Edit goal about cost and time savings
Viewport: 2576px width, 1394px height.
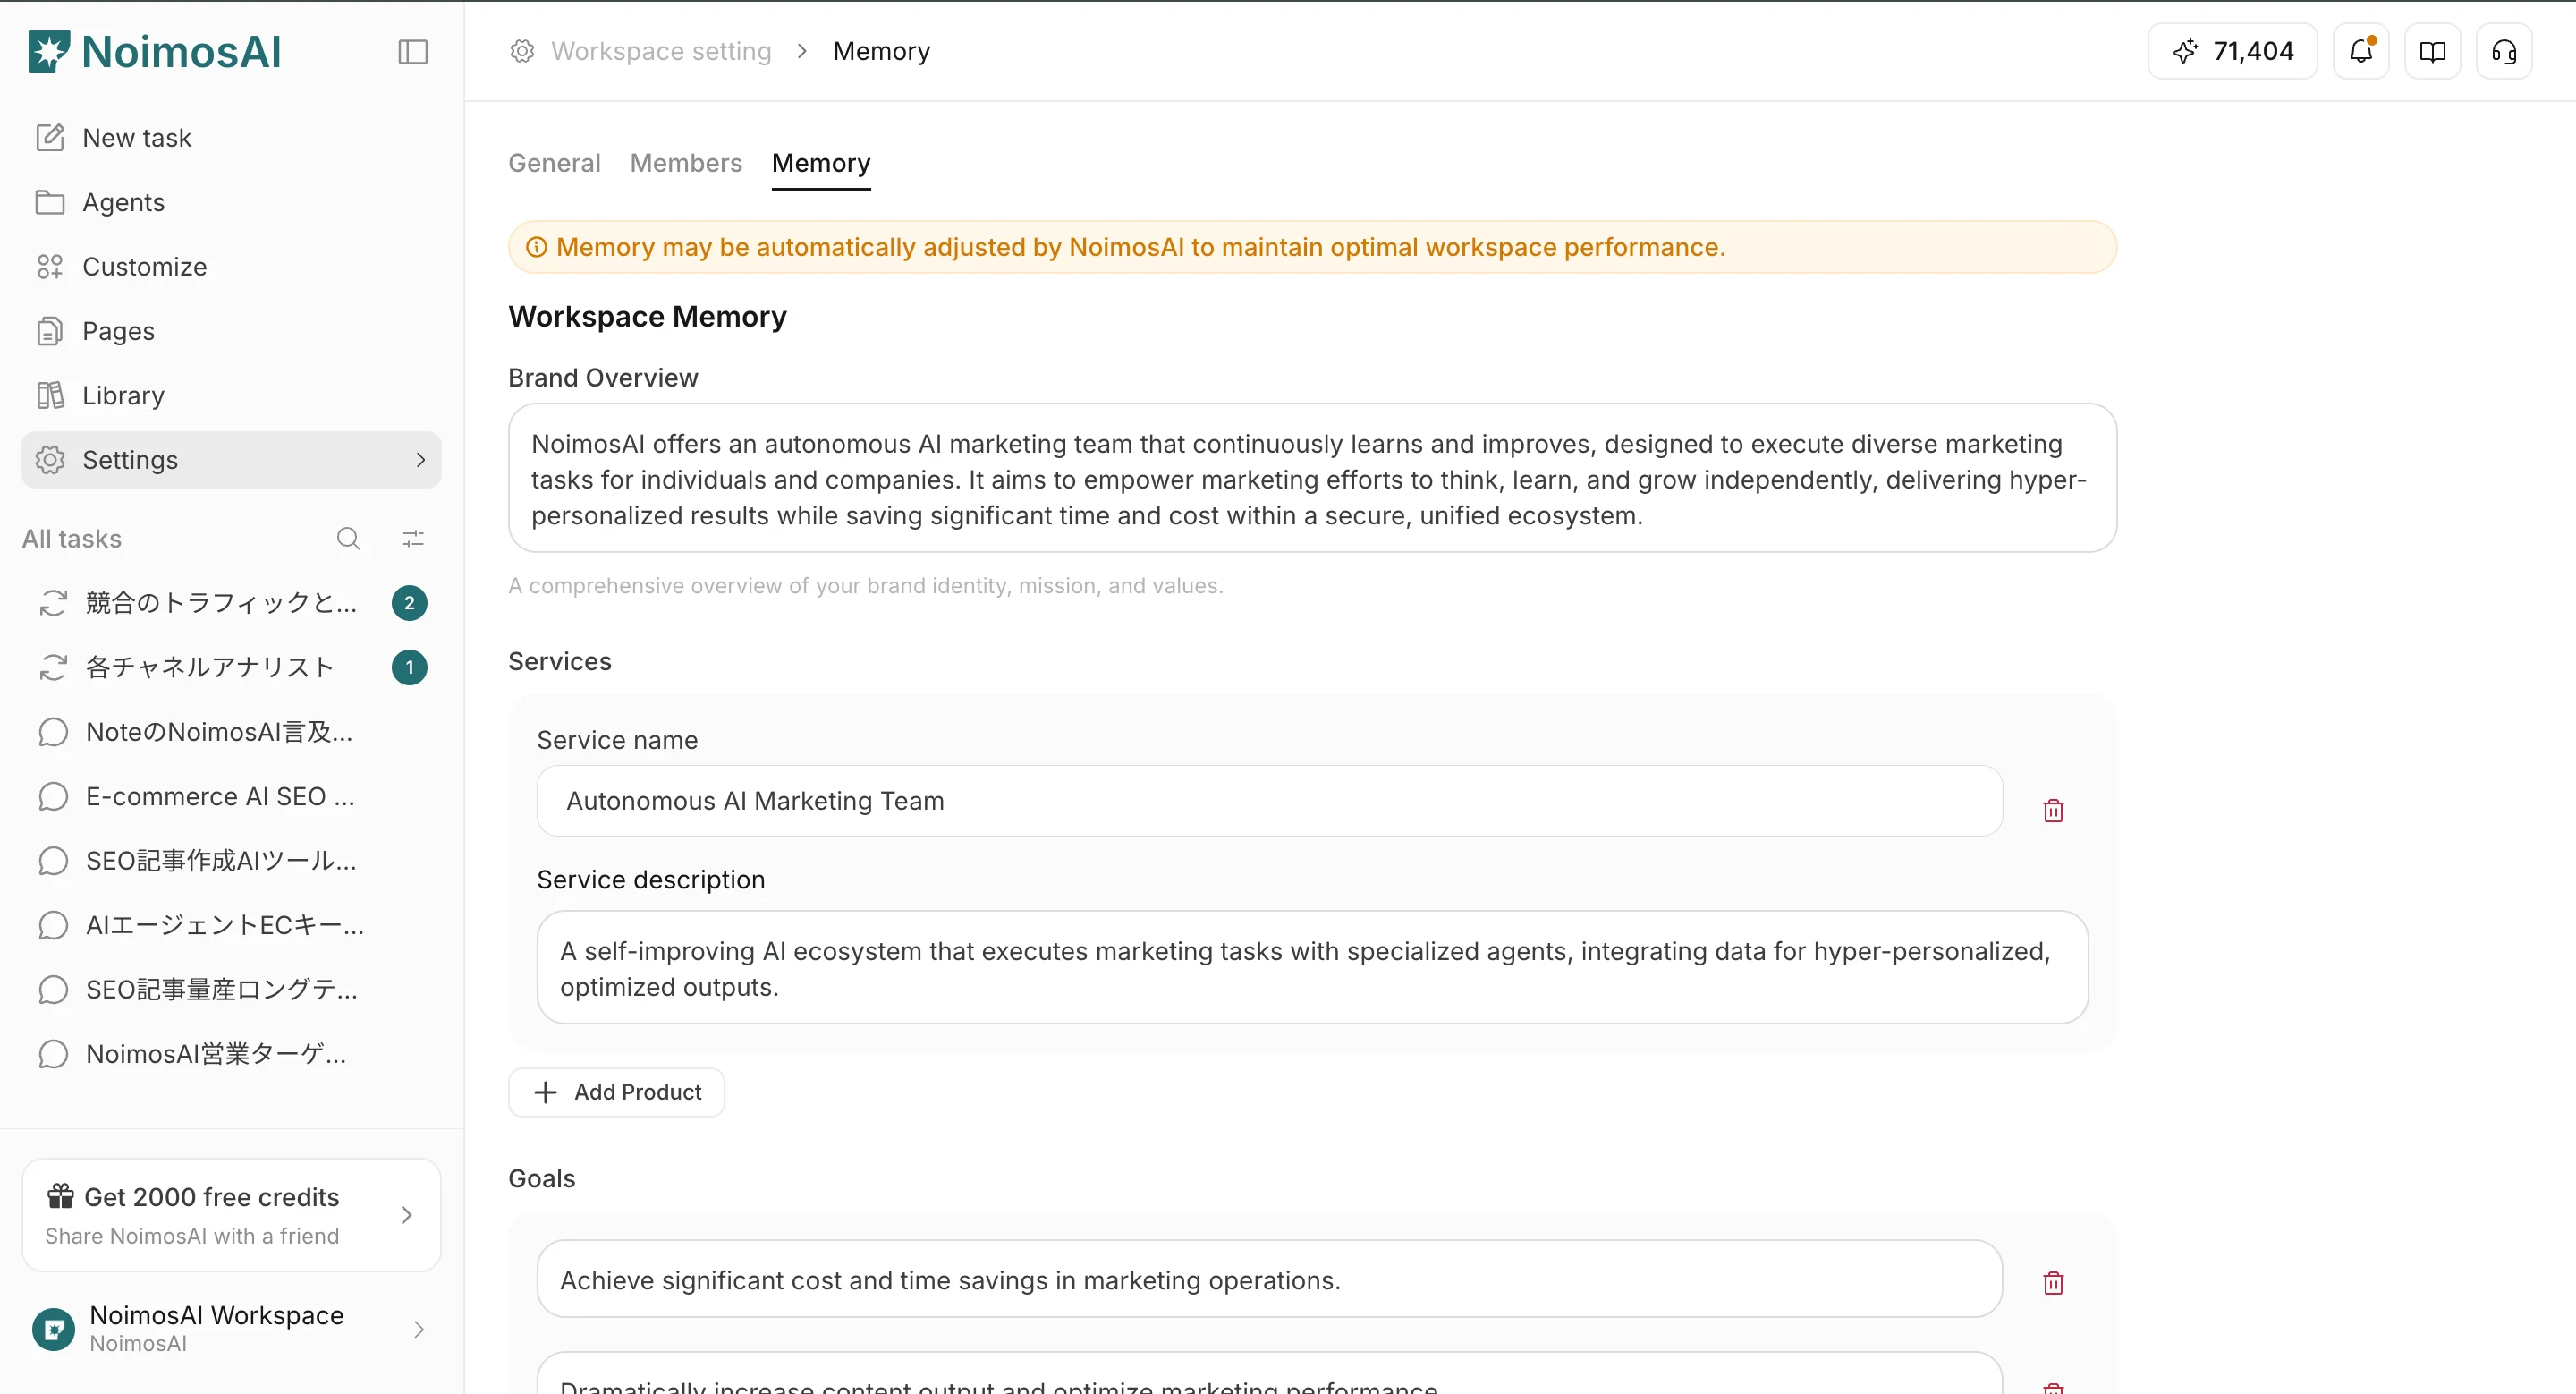point(1269,1279)
